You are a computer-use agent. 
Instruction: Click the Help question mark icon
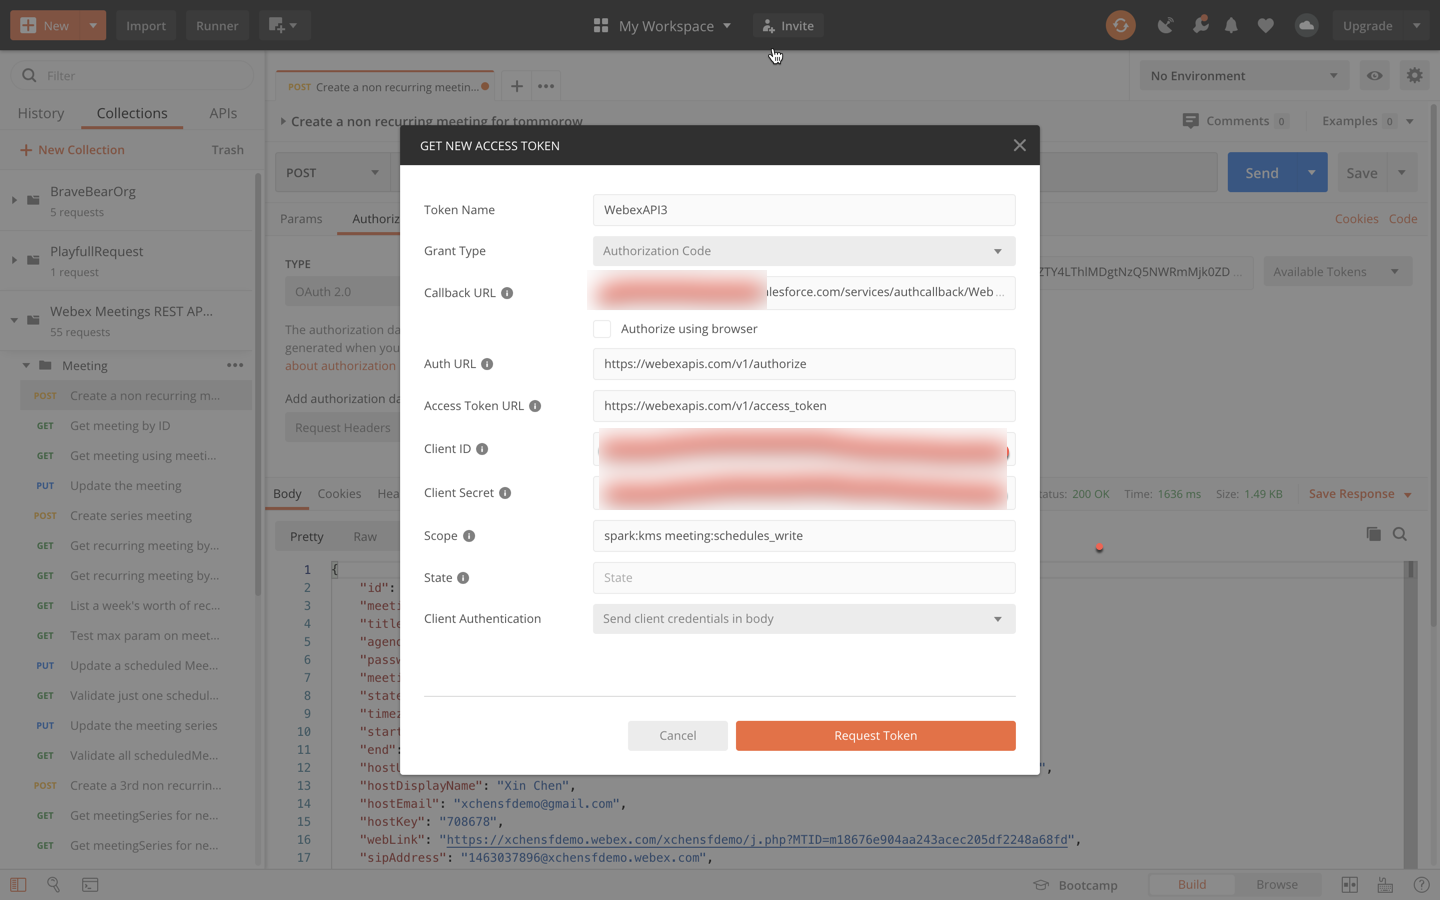click(x=1421, y=885)
